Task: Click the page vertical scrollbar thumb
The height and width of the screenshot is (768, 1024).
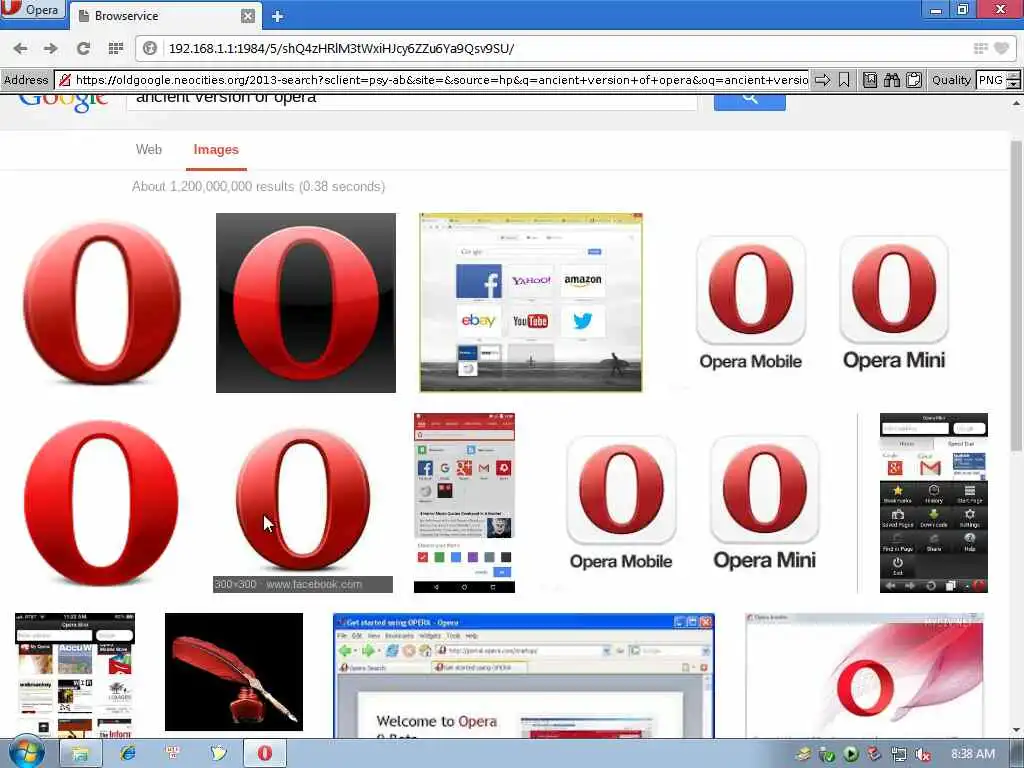Action: 1017,294
